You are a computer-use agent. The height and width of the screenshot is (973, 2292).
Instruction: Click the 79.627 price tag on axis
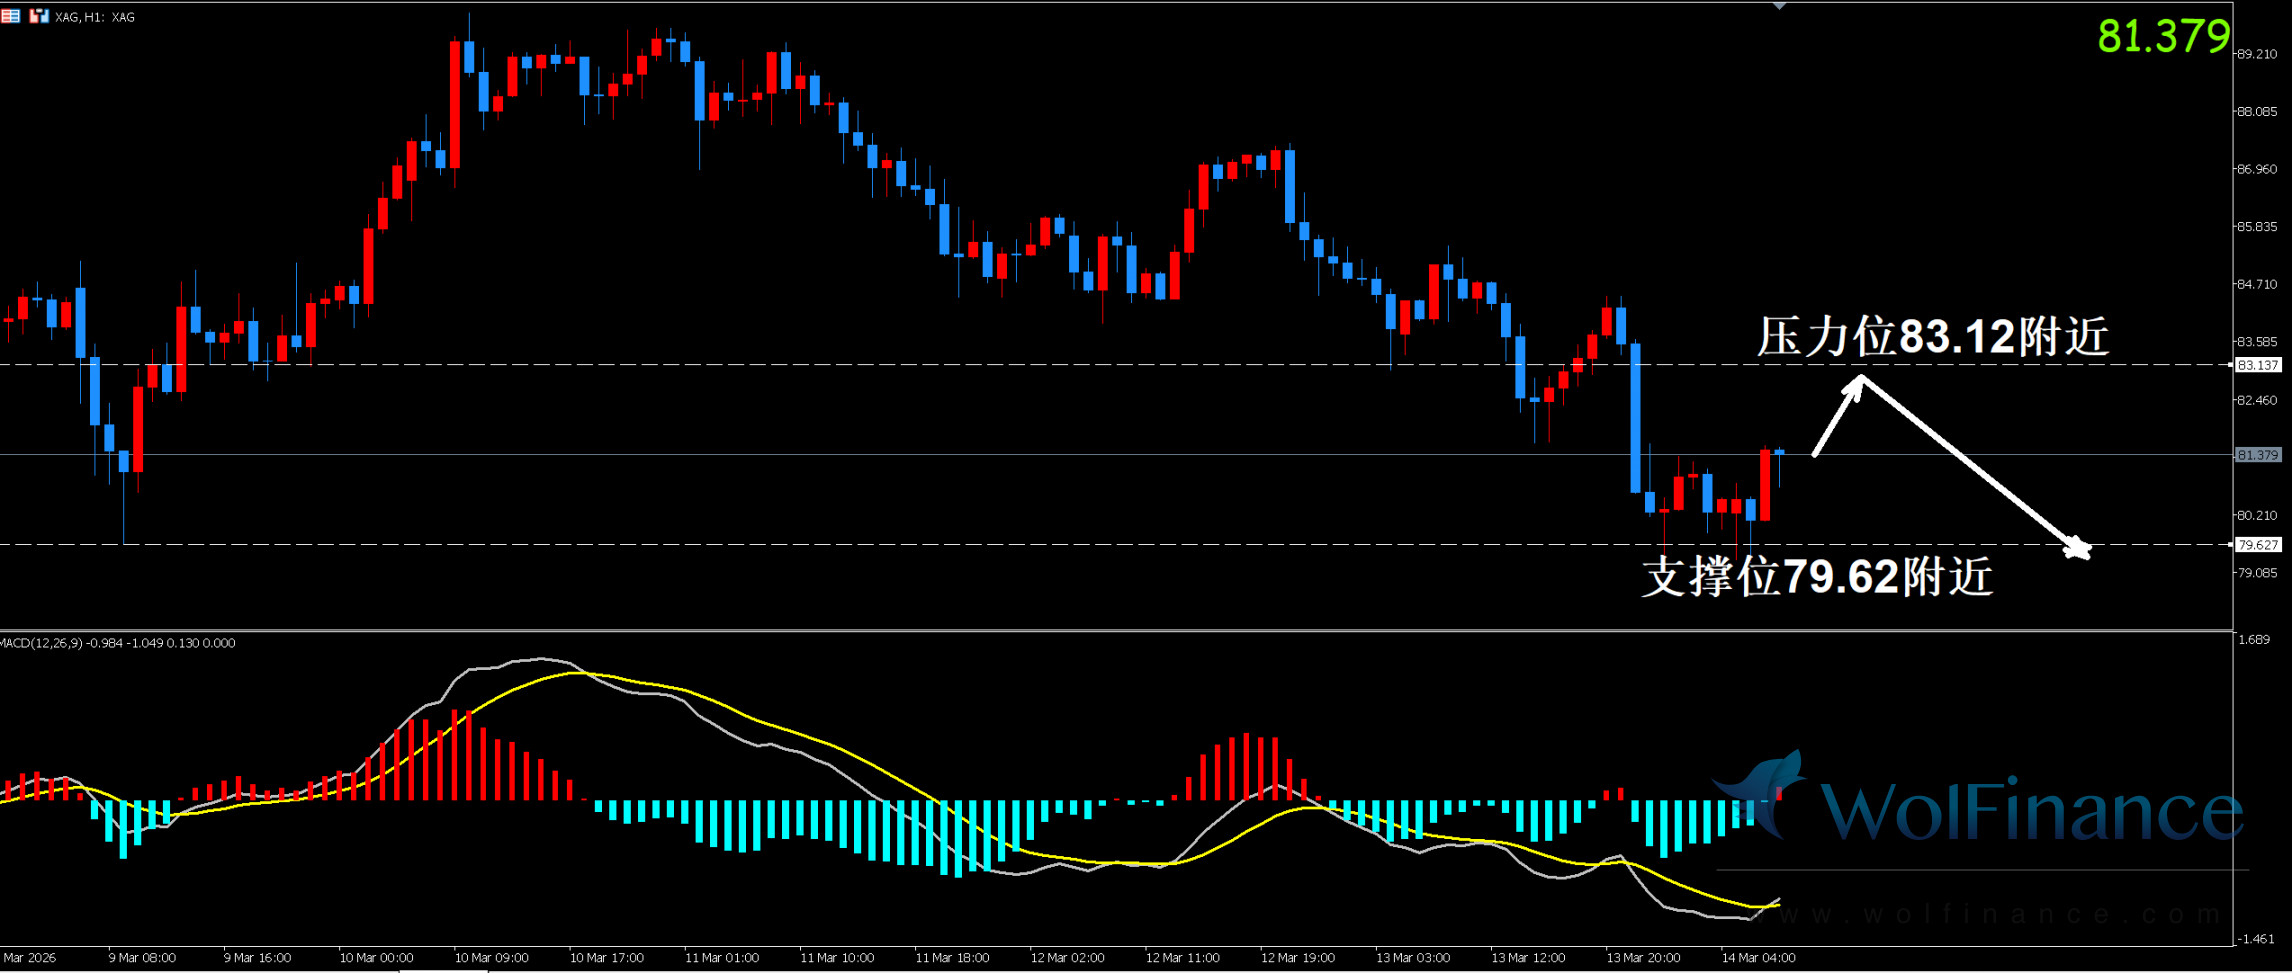[x=2257, y=545]
